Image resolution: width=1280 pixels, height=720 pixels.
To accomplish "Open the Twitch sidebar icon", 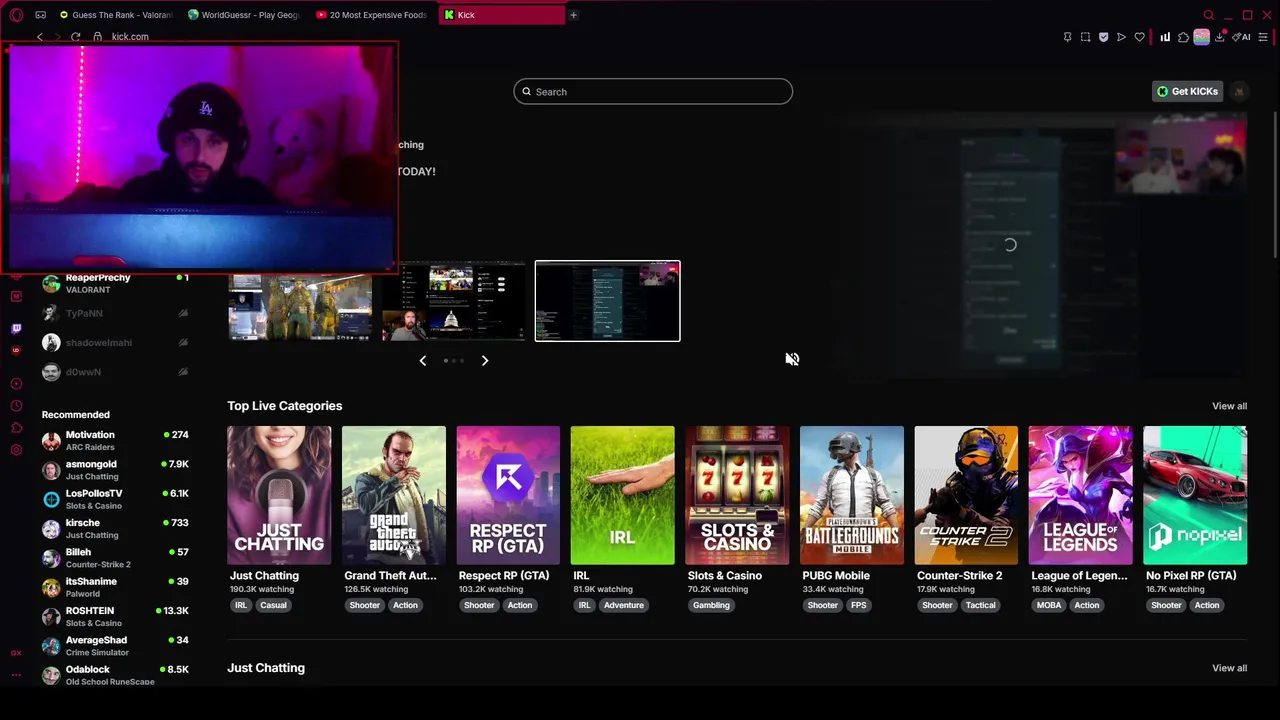I will click(x=16, y=328).
